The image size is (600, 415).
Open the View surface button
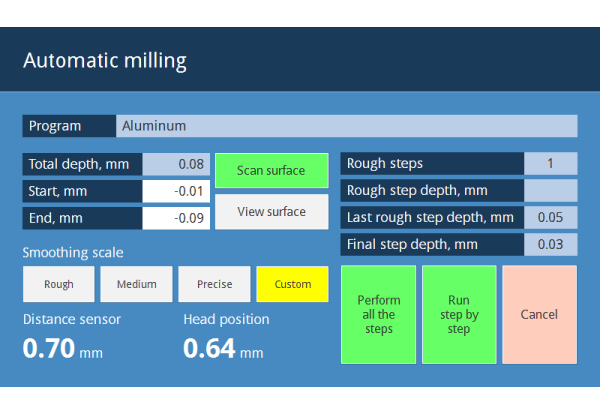(272, 212)
